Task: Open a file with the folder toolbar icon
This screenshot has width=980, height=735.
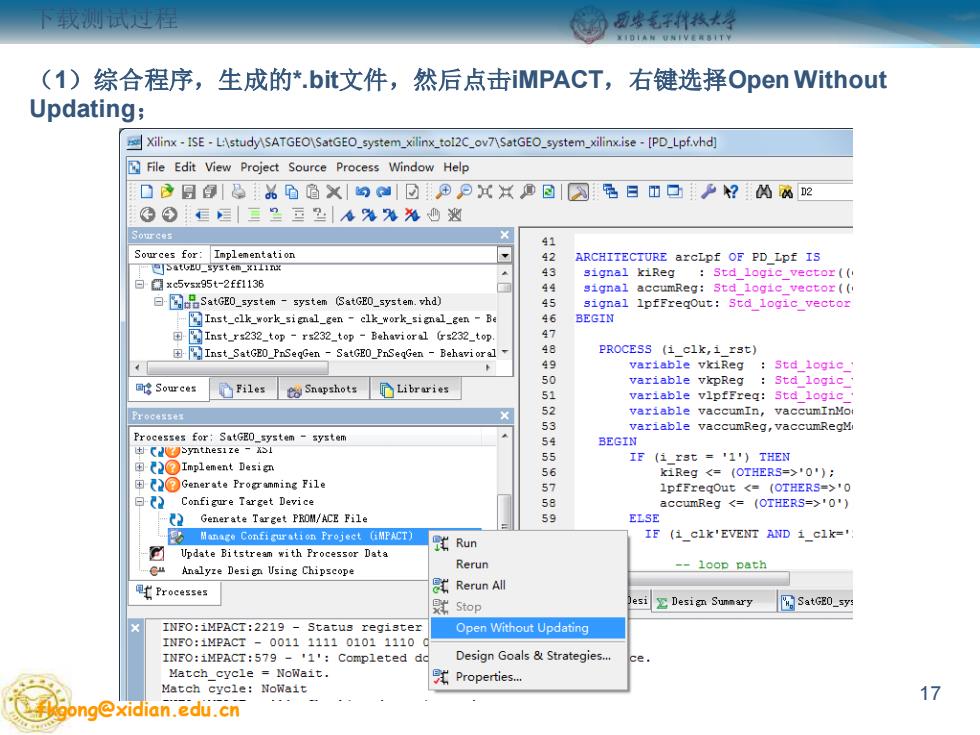Action: click(x=167, y=192)
